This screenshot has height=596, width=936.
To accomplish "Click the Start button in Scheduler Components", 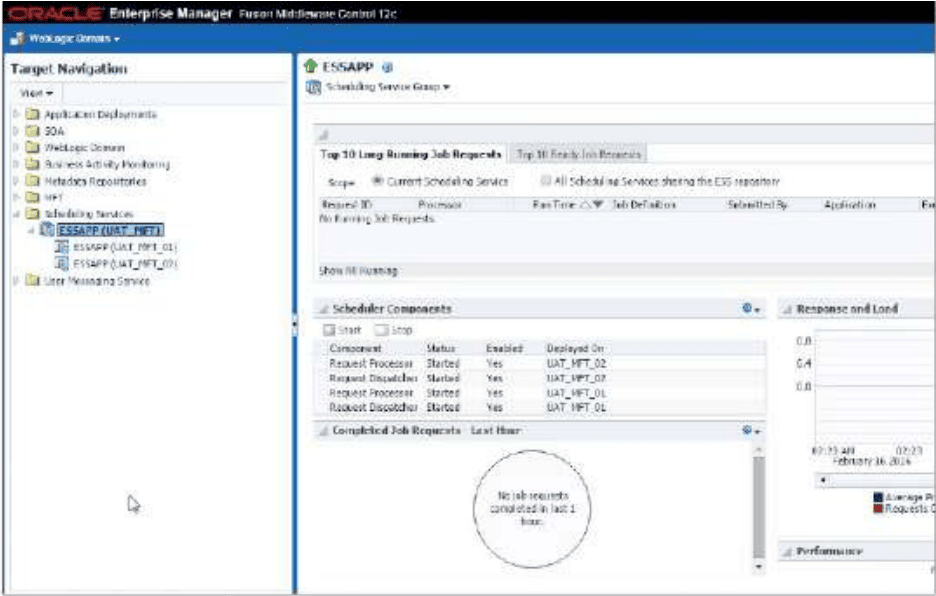I will click(x=342, y=330).
